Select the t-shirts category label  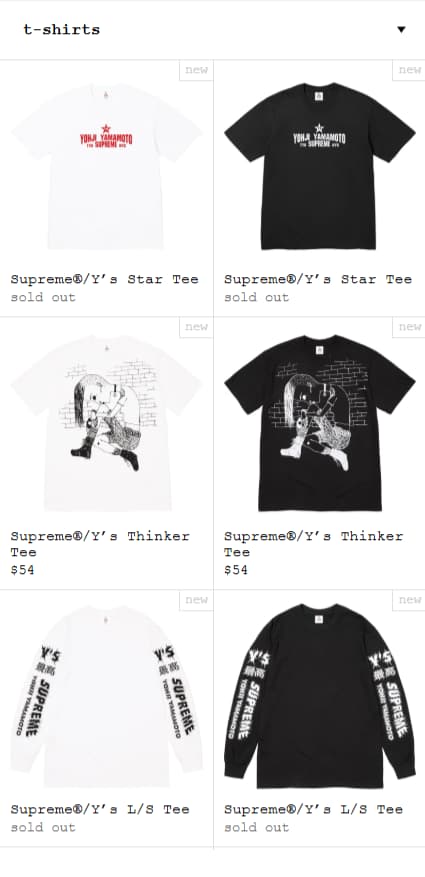point(62,29)
